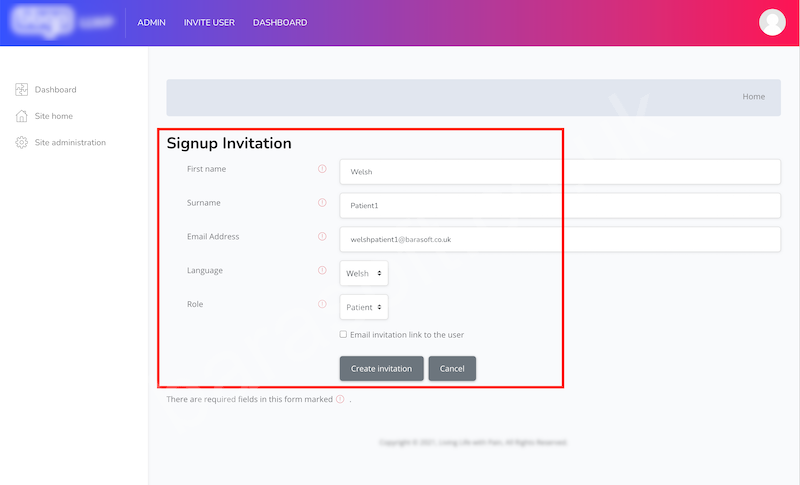Cancel the signup invitation form
Image resolution: width=800 pixels, height=485 pixels.
pos(452,368)
